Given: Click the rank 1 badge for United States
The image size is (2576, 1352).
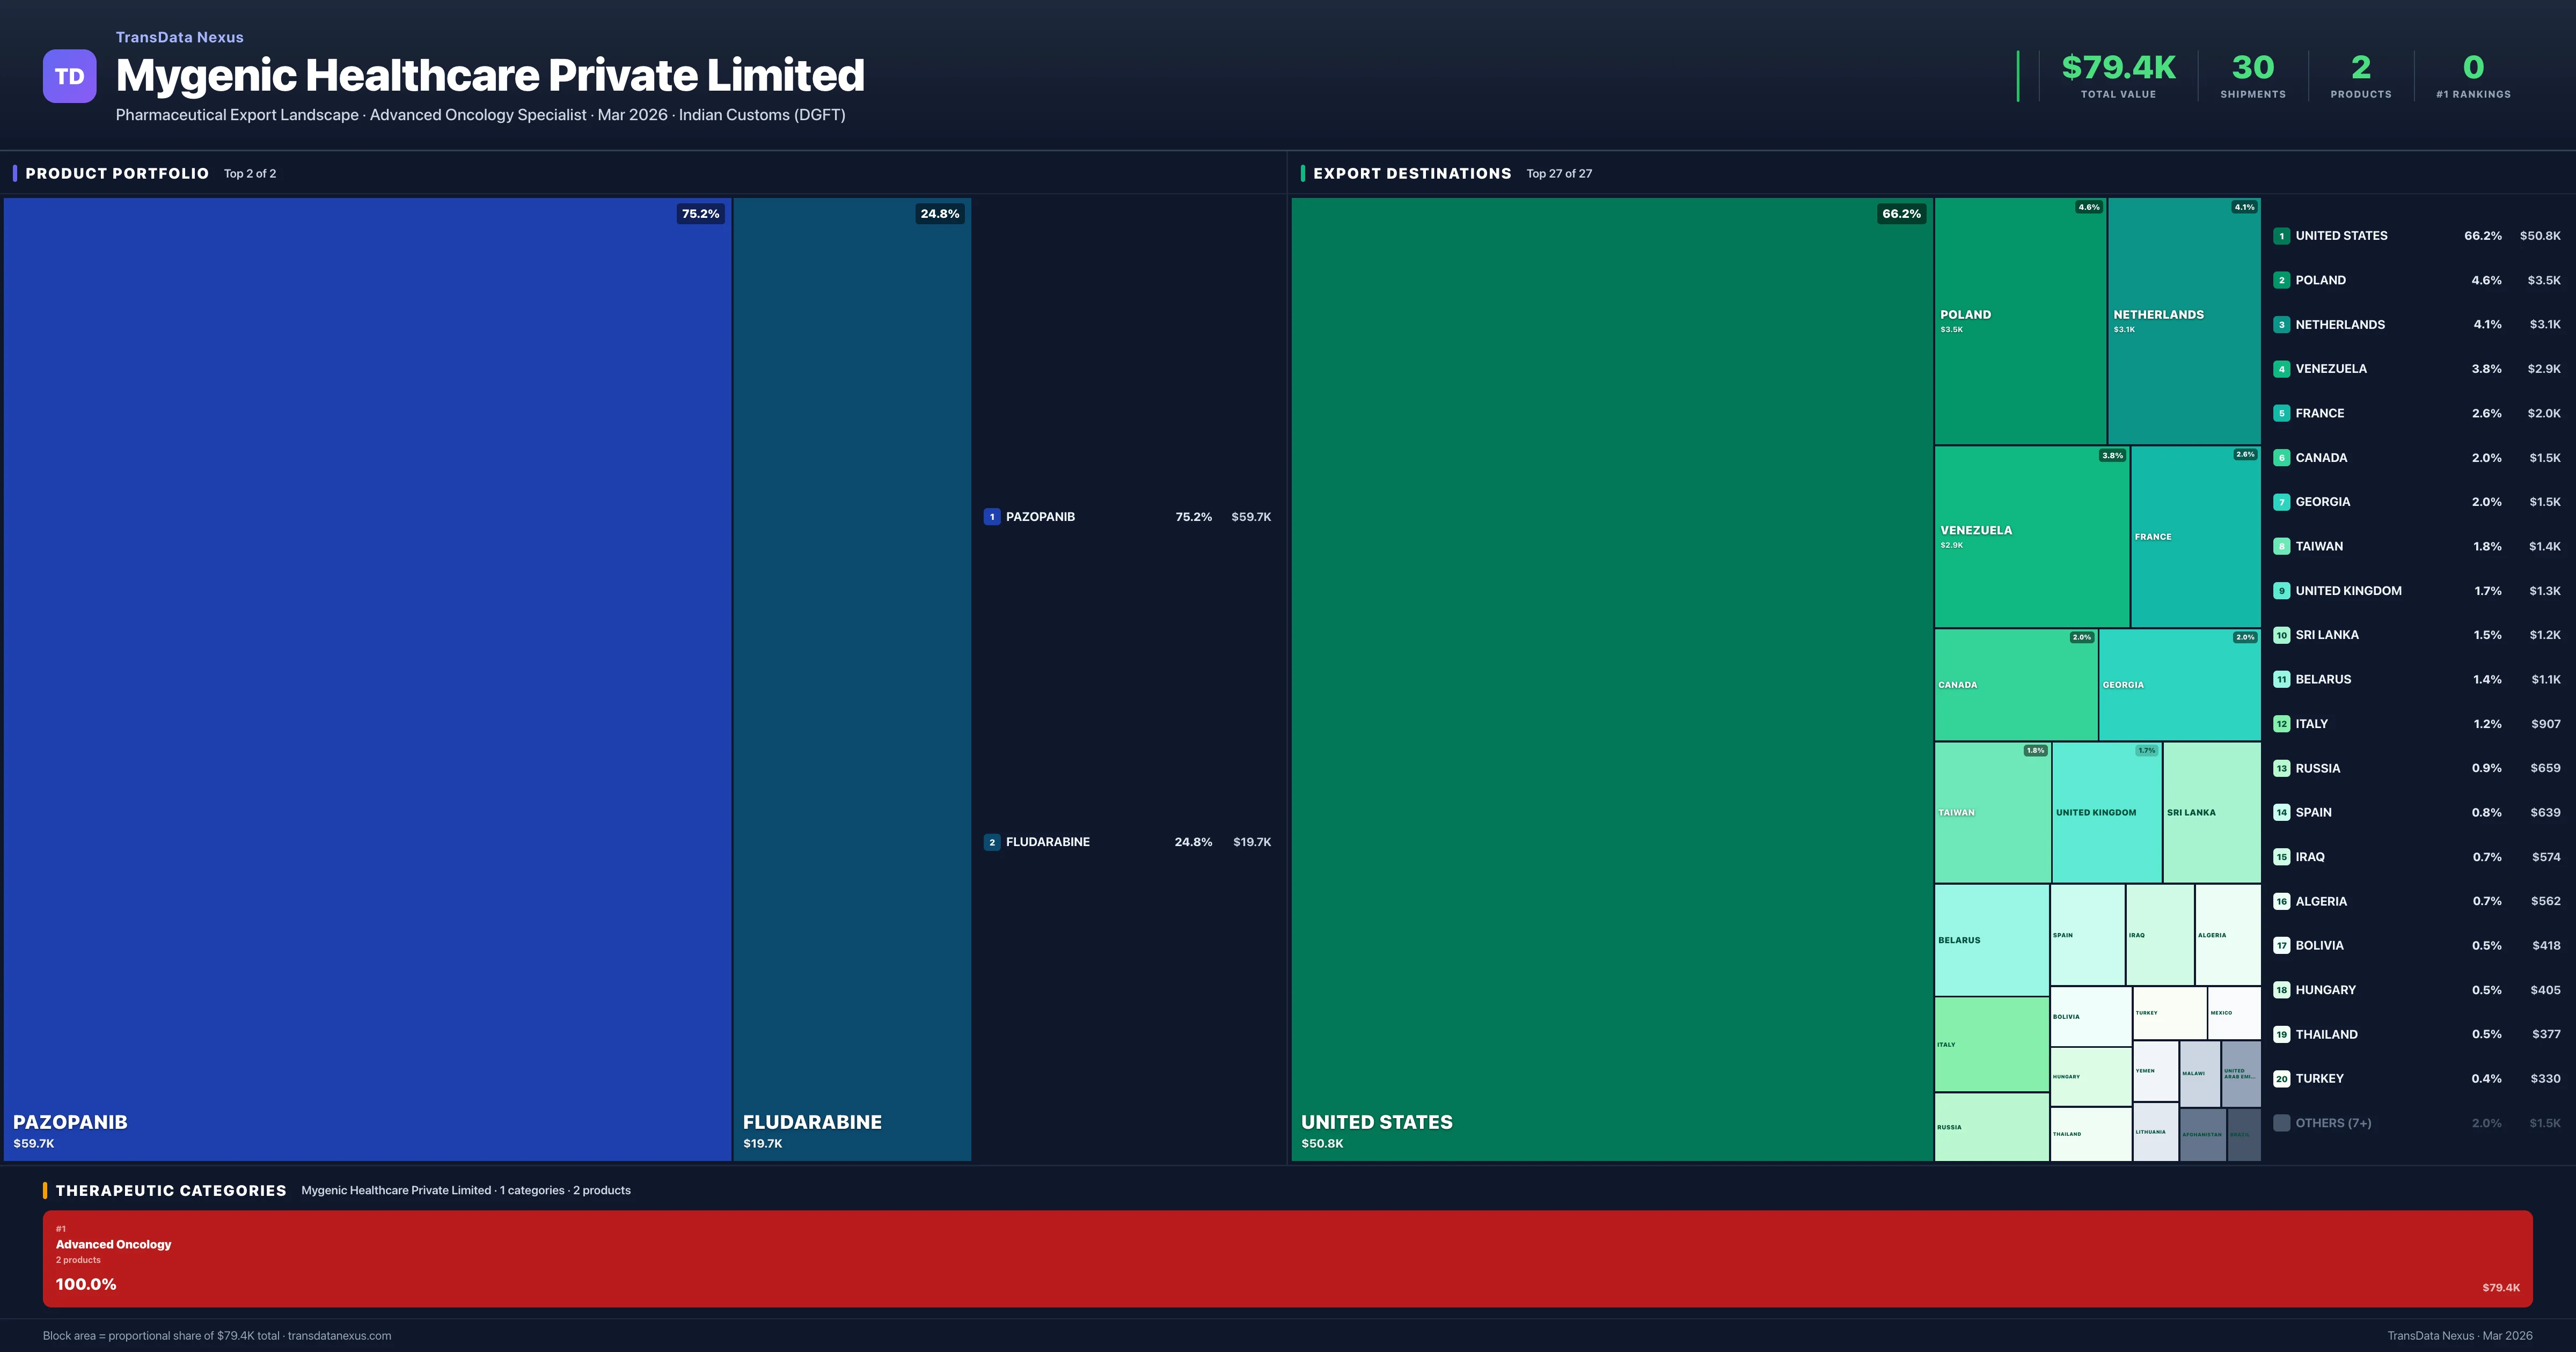Looking at the screenshot, I should coord(2281,236).
